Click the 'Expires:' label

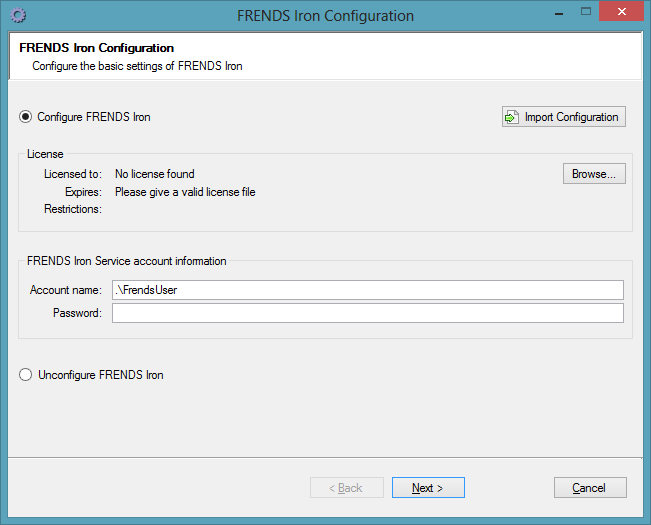(83, 192)
